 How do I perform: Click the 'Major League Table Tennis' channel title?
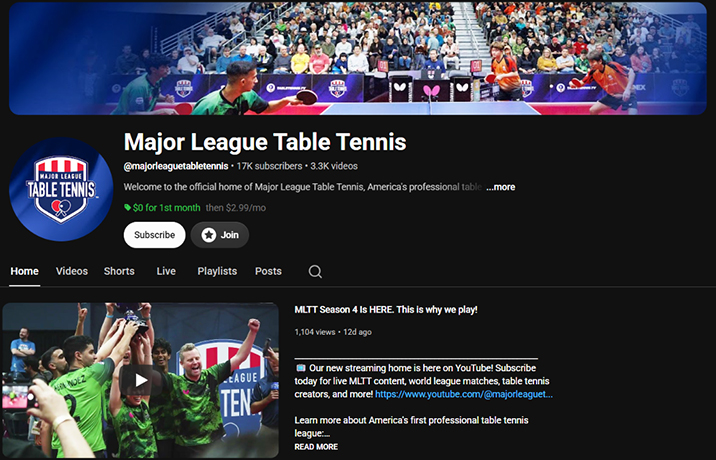[265, 142]
